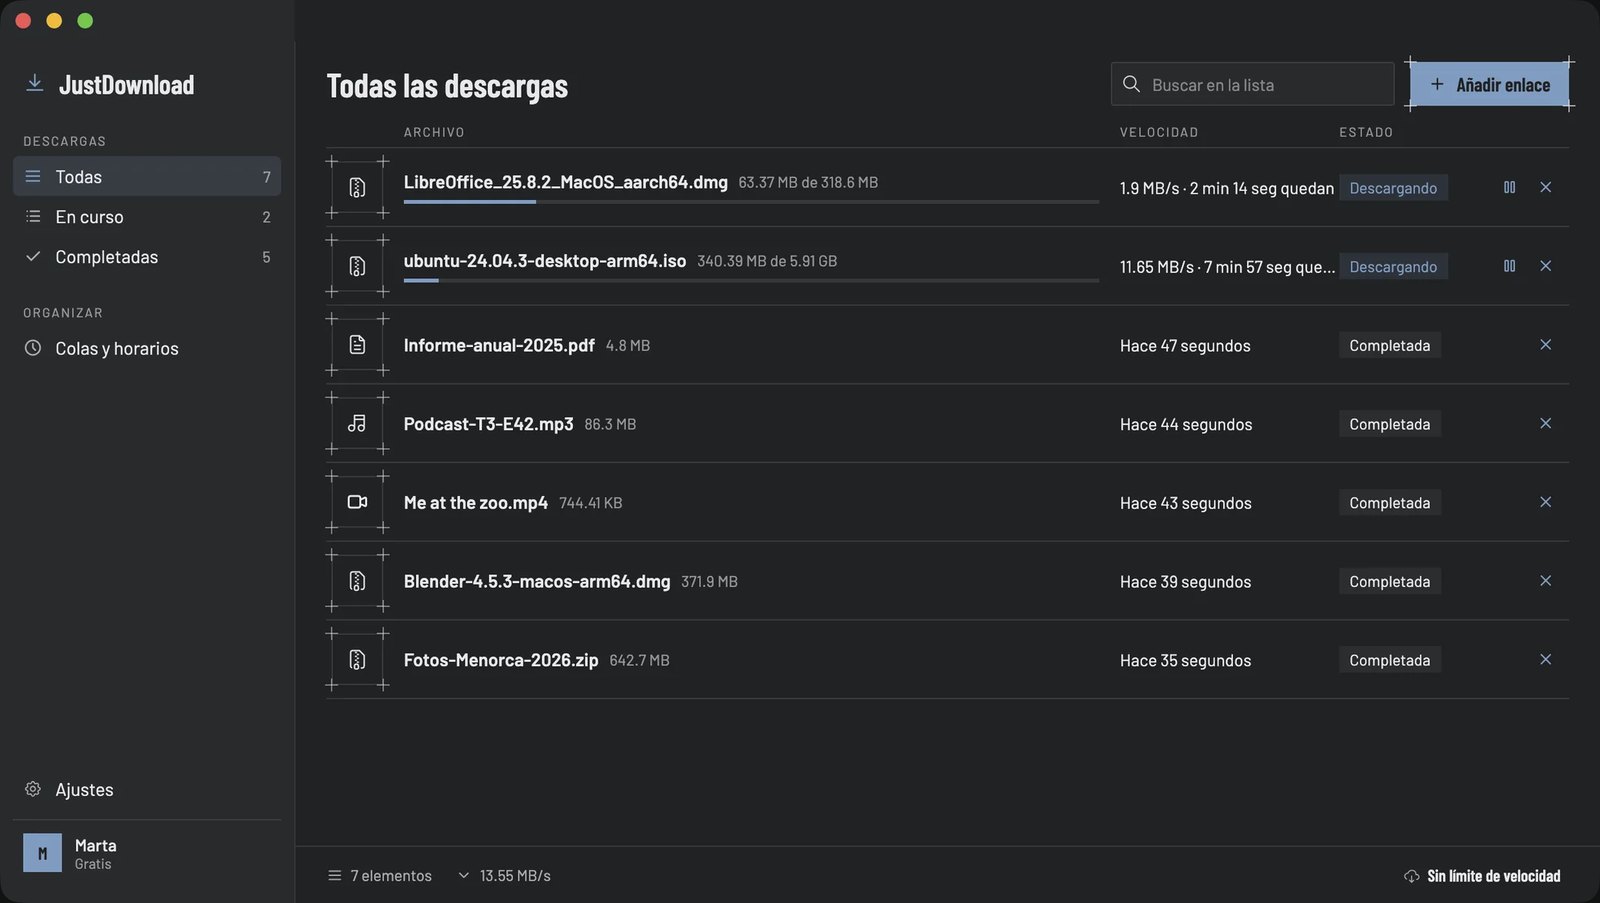Click the video camera icon of Me at the zoo.mp4
The width and height of the screenshot is (1600, 903).
357,502
